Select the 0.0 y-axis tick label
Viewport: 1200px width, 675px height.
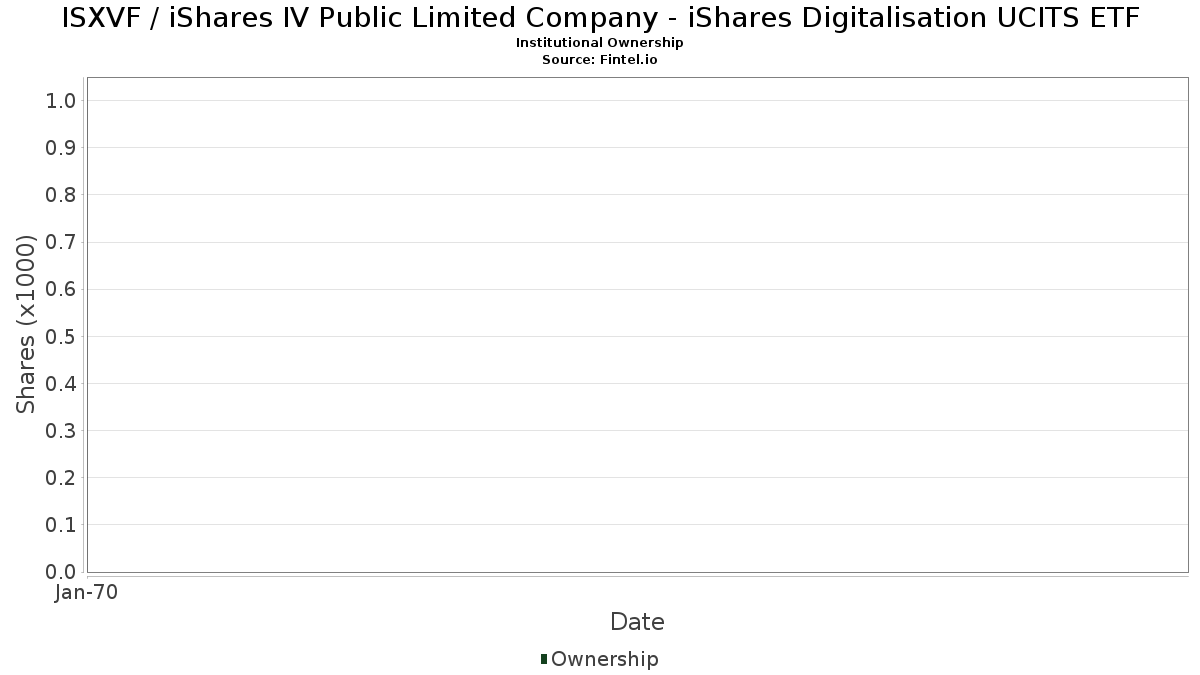61,572
